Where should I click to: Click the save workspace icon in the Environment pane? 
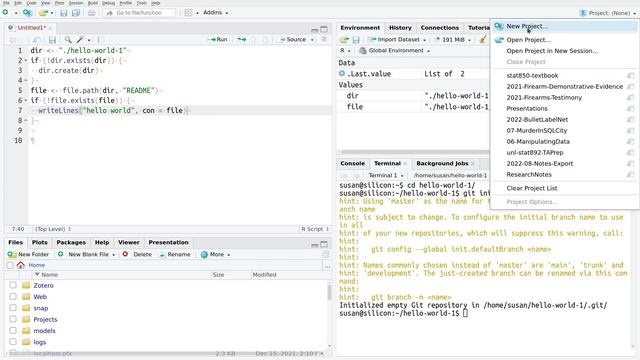click(356, 40)
